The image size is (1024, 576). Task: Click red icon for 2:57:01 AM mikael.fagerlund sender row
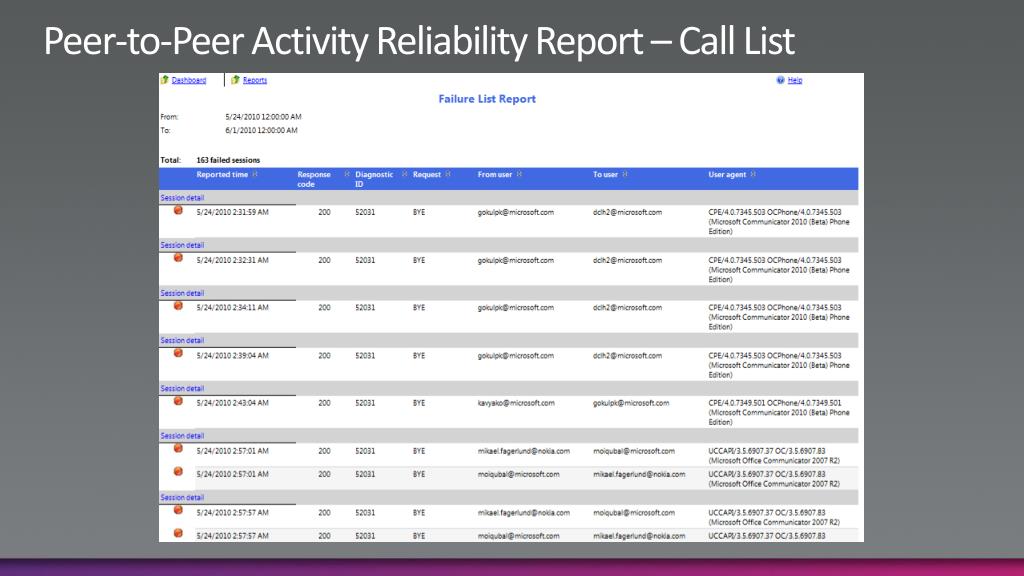tap(178, 449)
